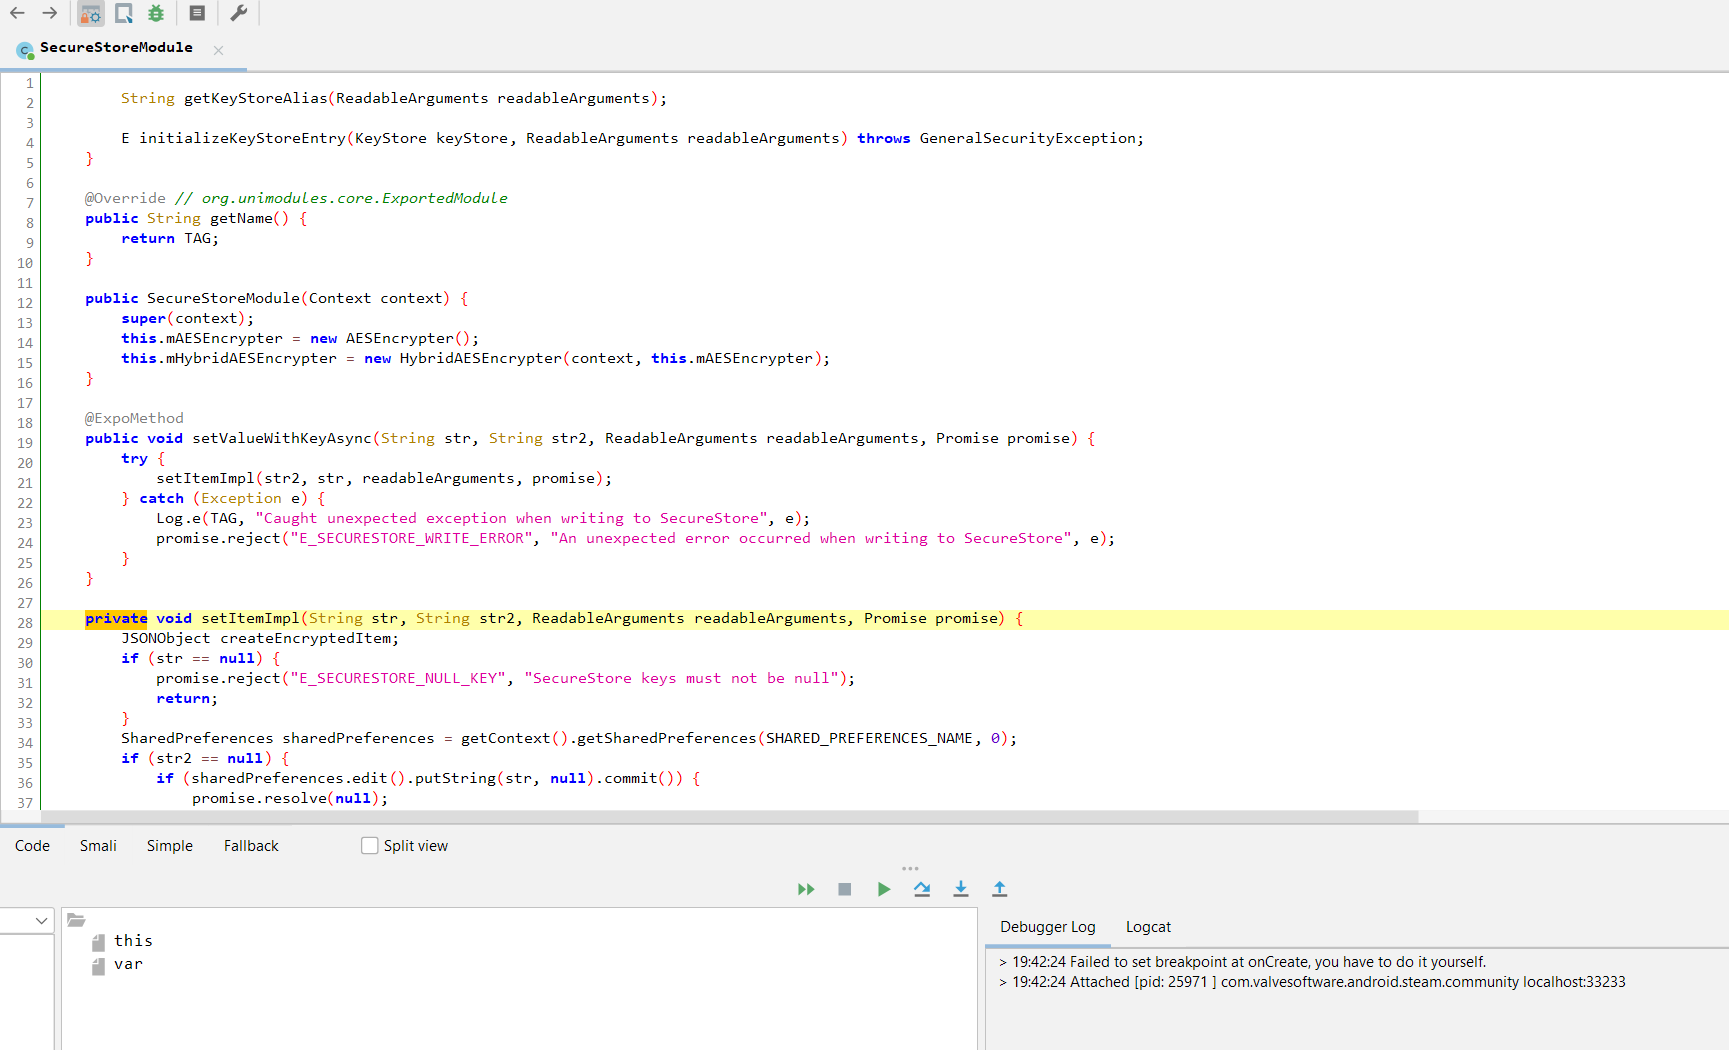
Task: Step over the current instruction
Action: 921,889
